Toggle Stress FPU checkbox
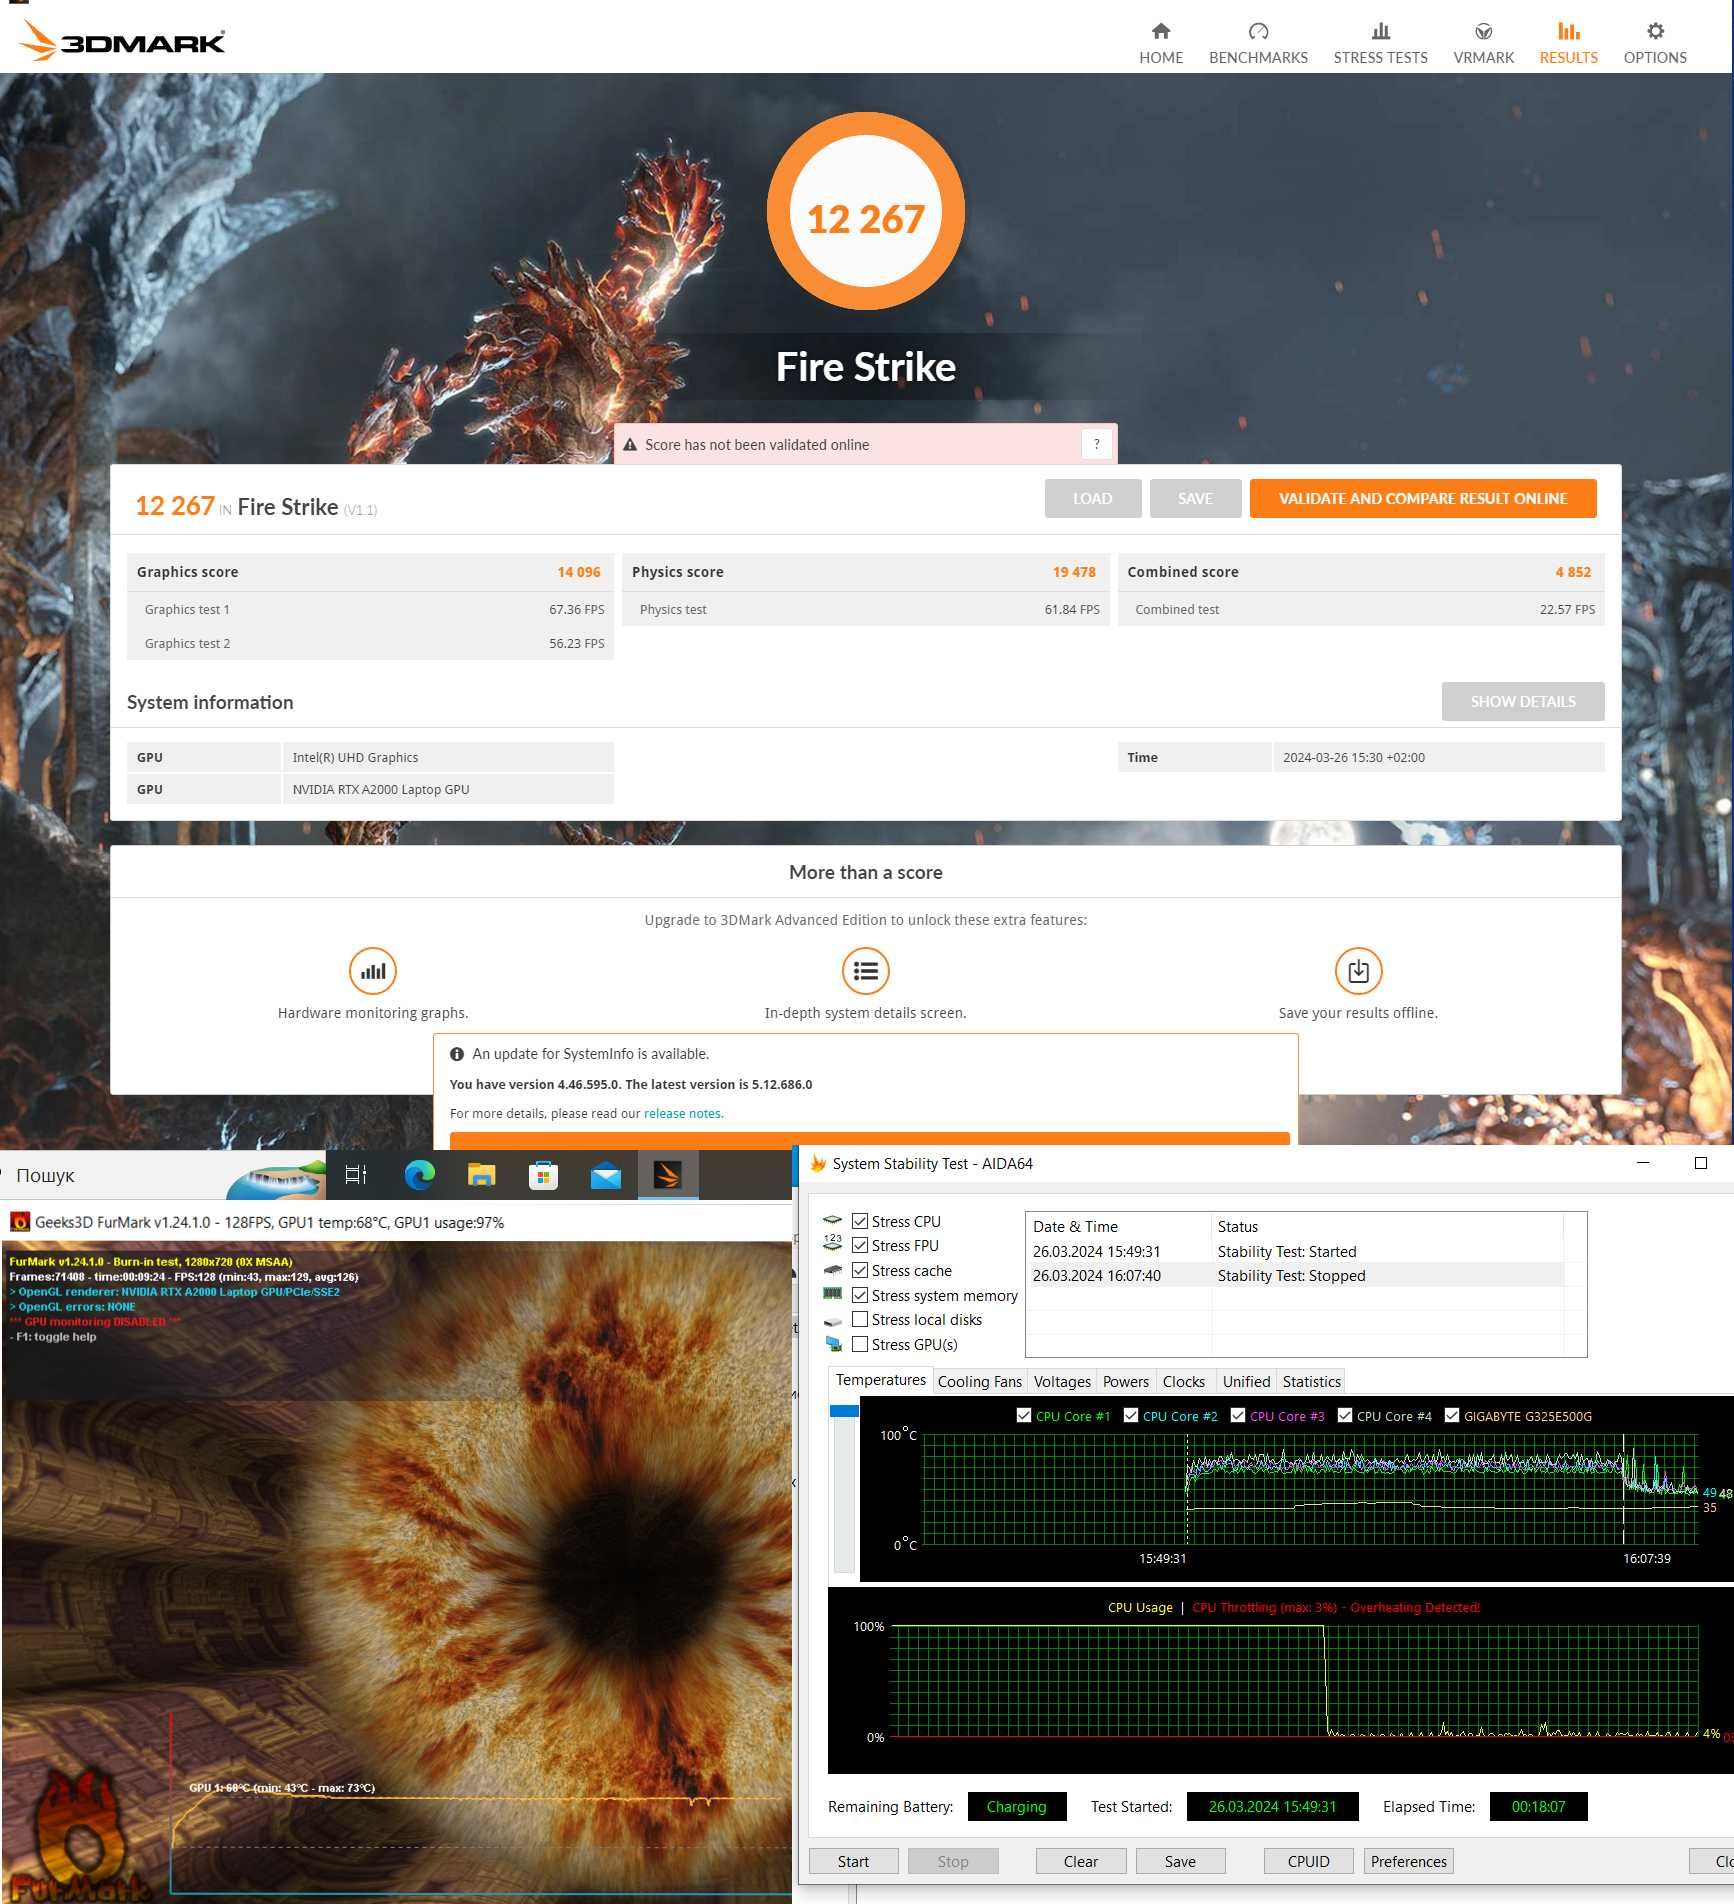Image resolution: width=1734 pixels, height=1904 pixels. coord(860,1245)
